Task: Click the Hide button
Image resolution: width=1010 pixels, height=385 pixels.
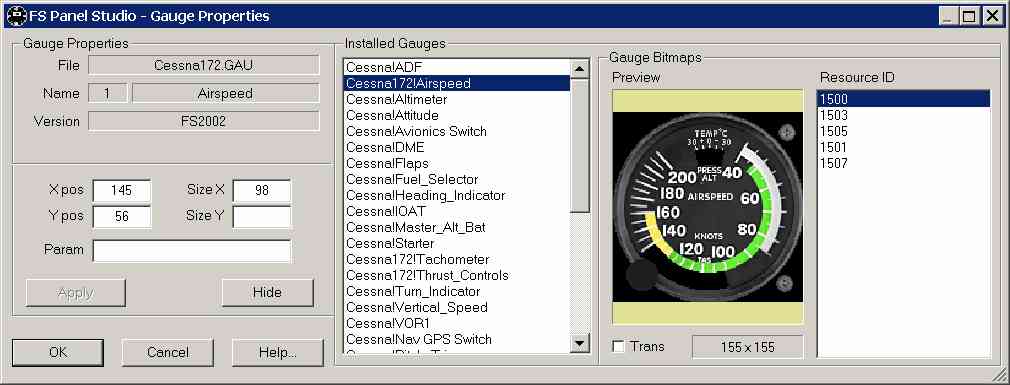Action: click(267, 292)
